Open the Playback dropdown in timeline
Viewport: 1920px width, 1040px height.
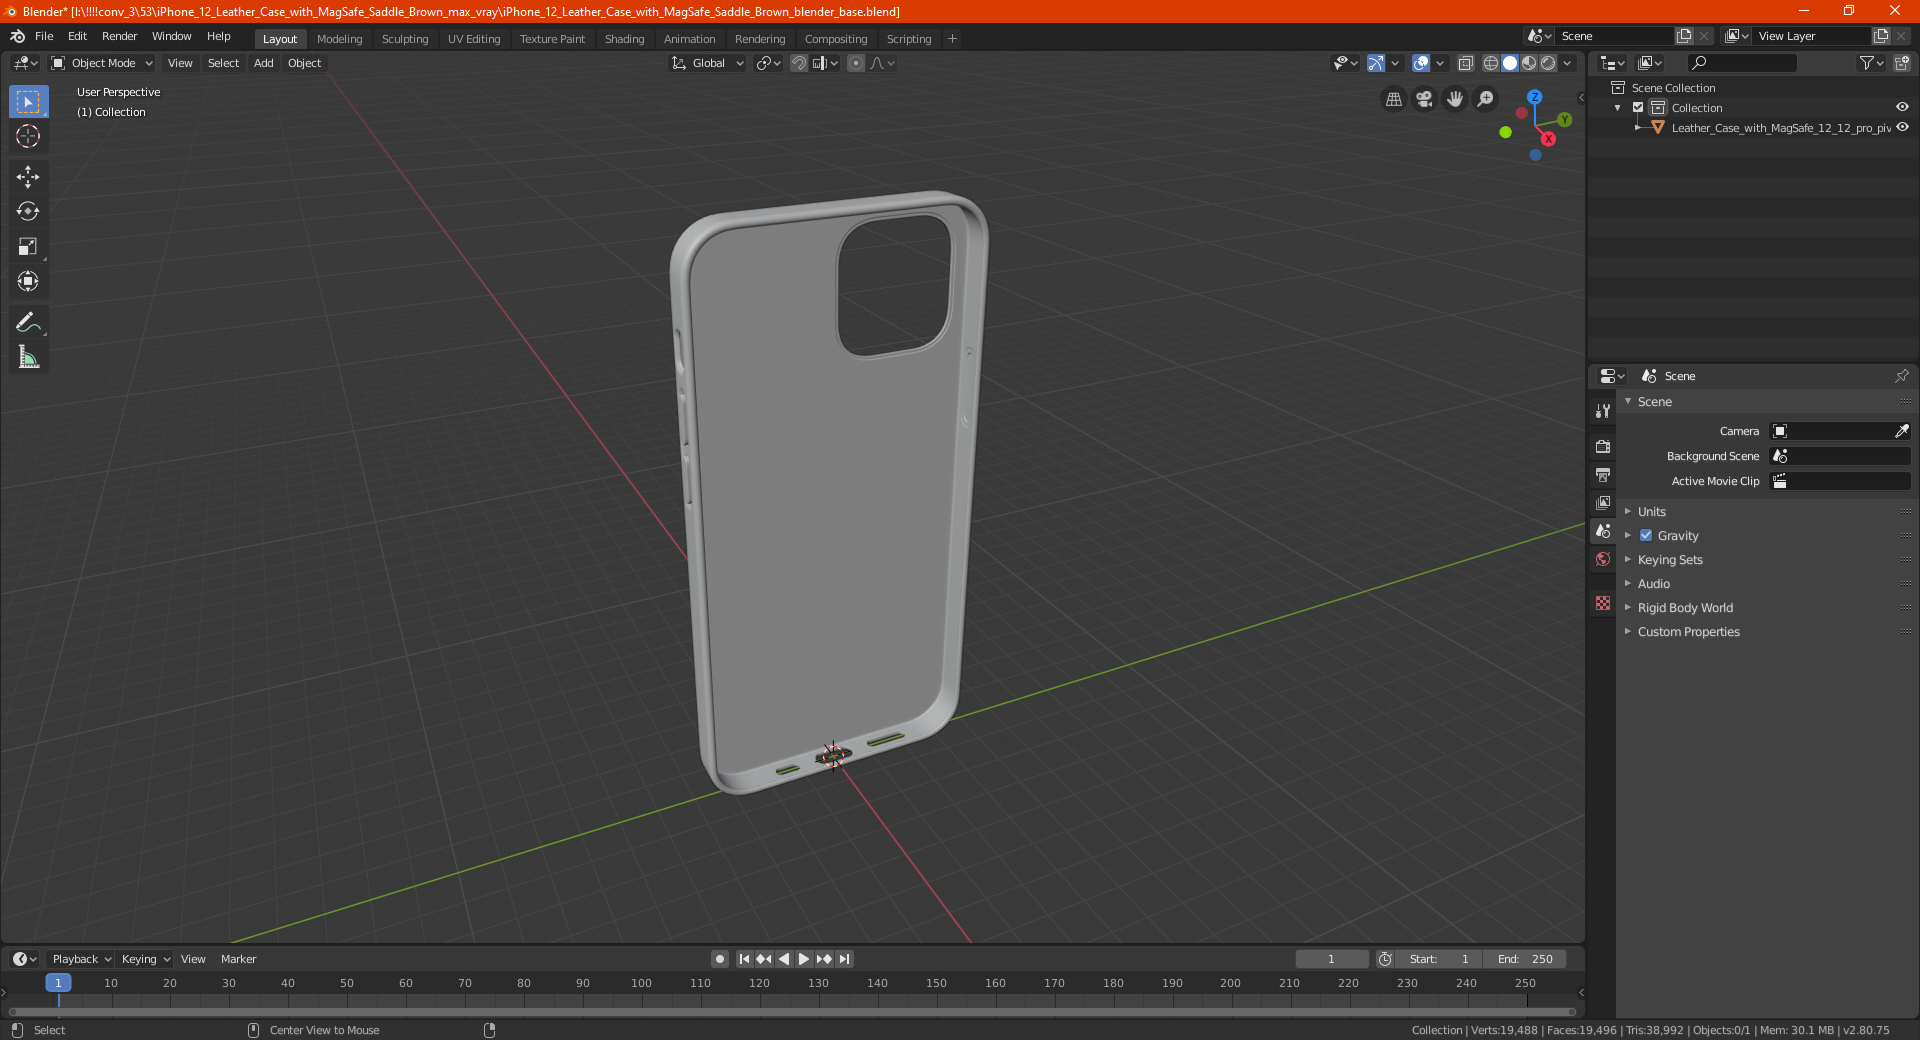tap(81, 959)
